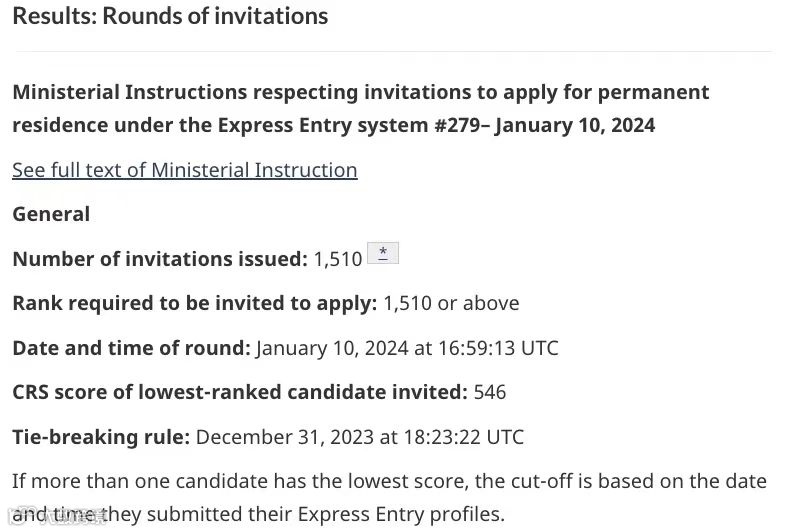Click the 'Tie-breaking rule' label
Screen dimensions: 808x532
click(x=100, y=437)
